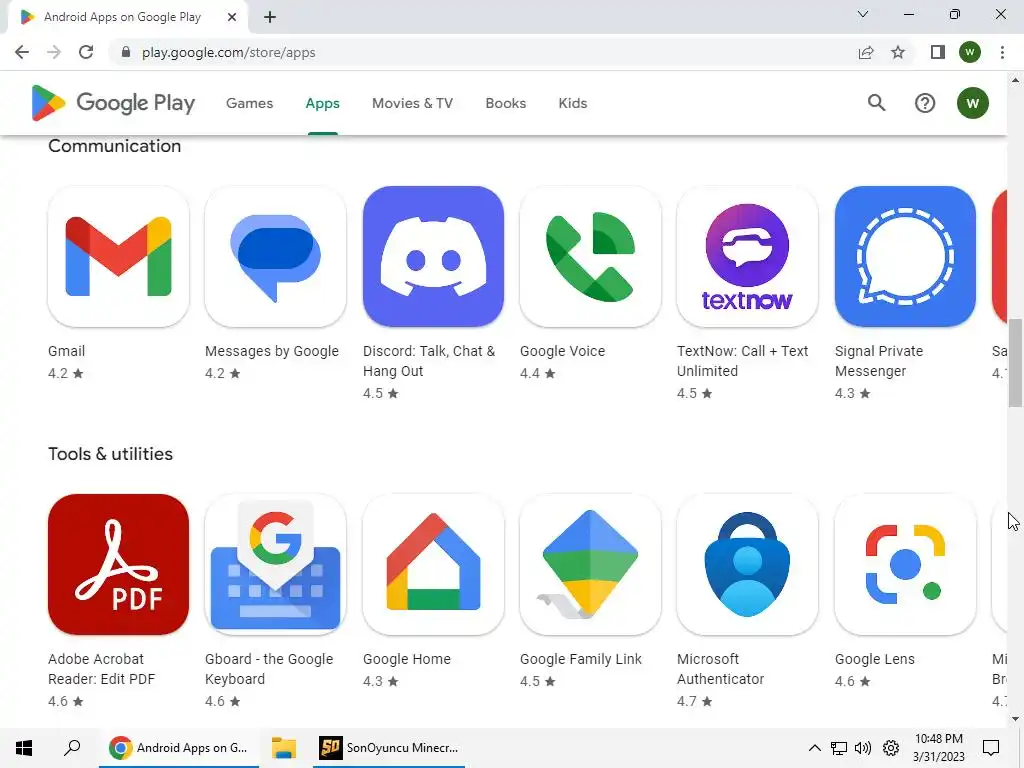Select the Apps tab
The height and width of the screenshot is (768, 1024).
pos(323,103)
